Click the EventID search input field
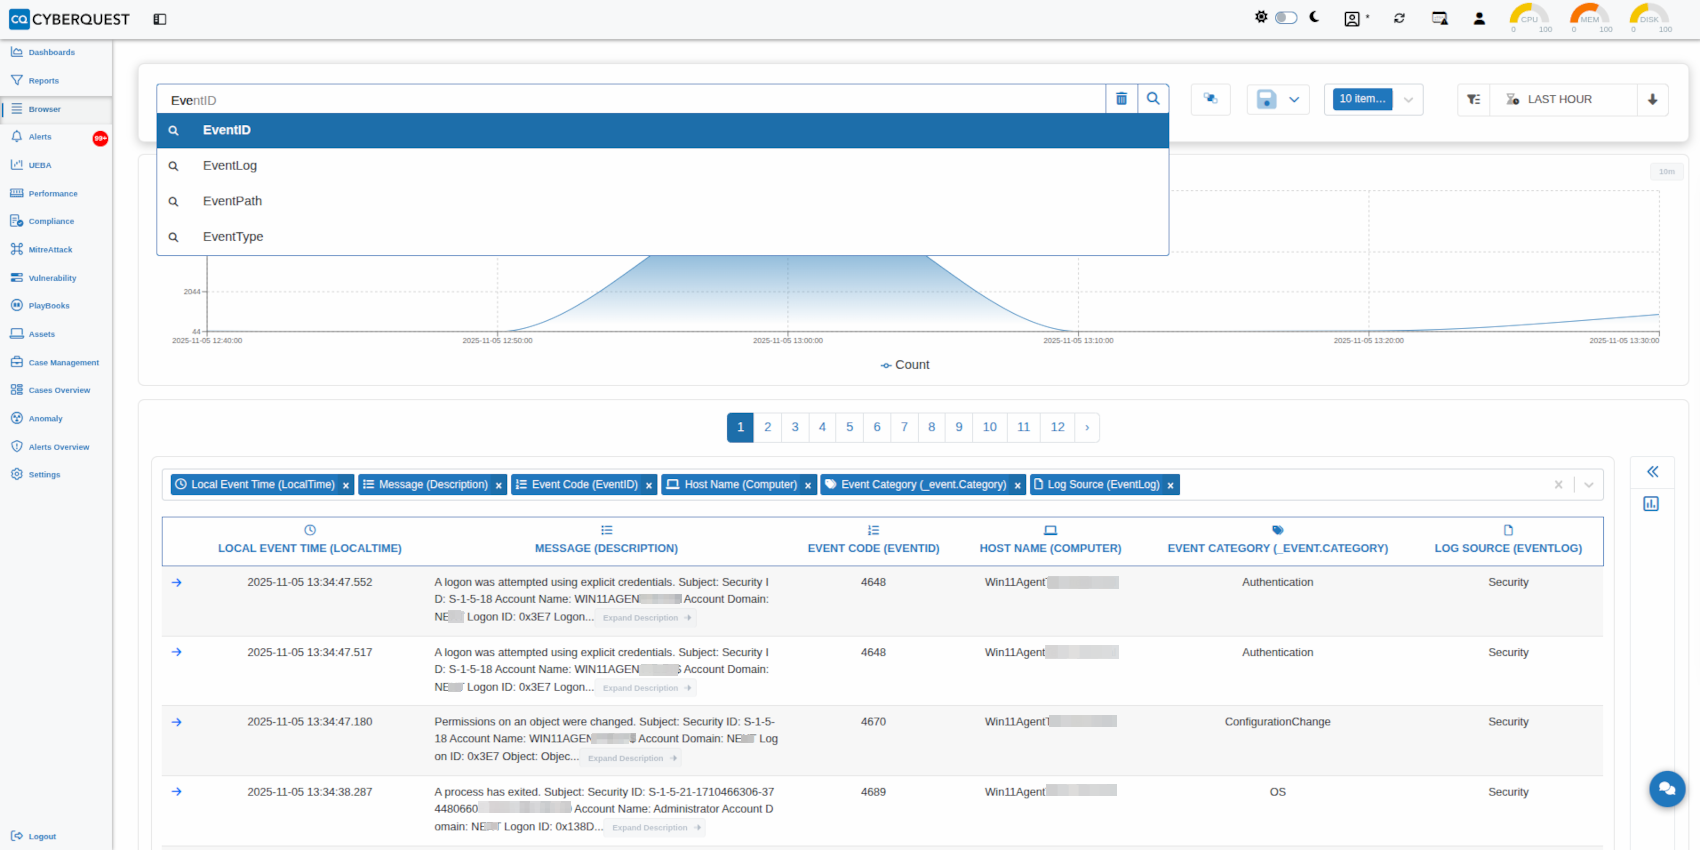 [x=630, y=100]
